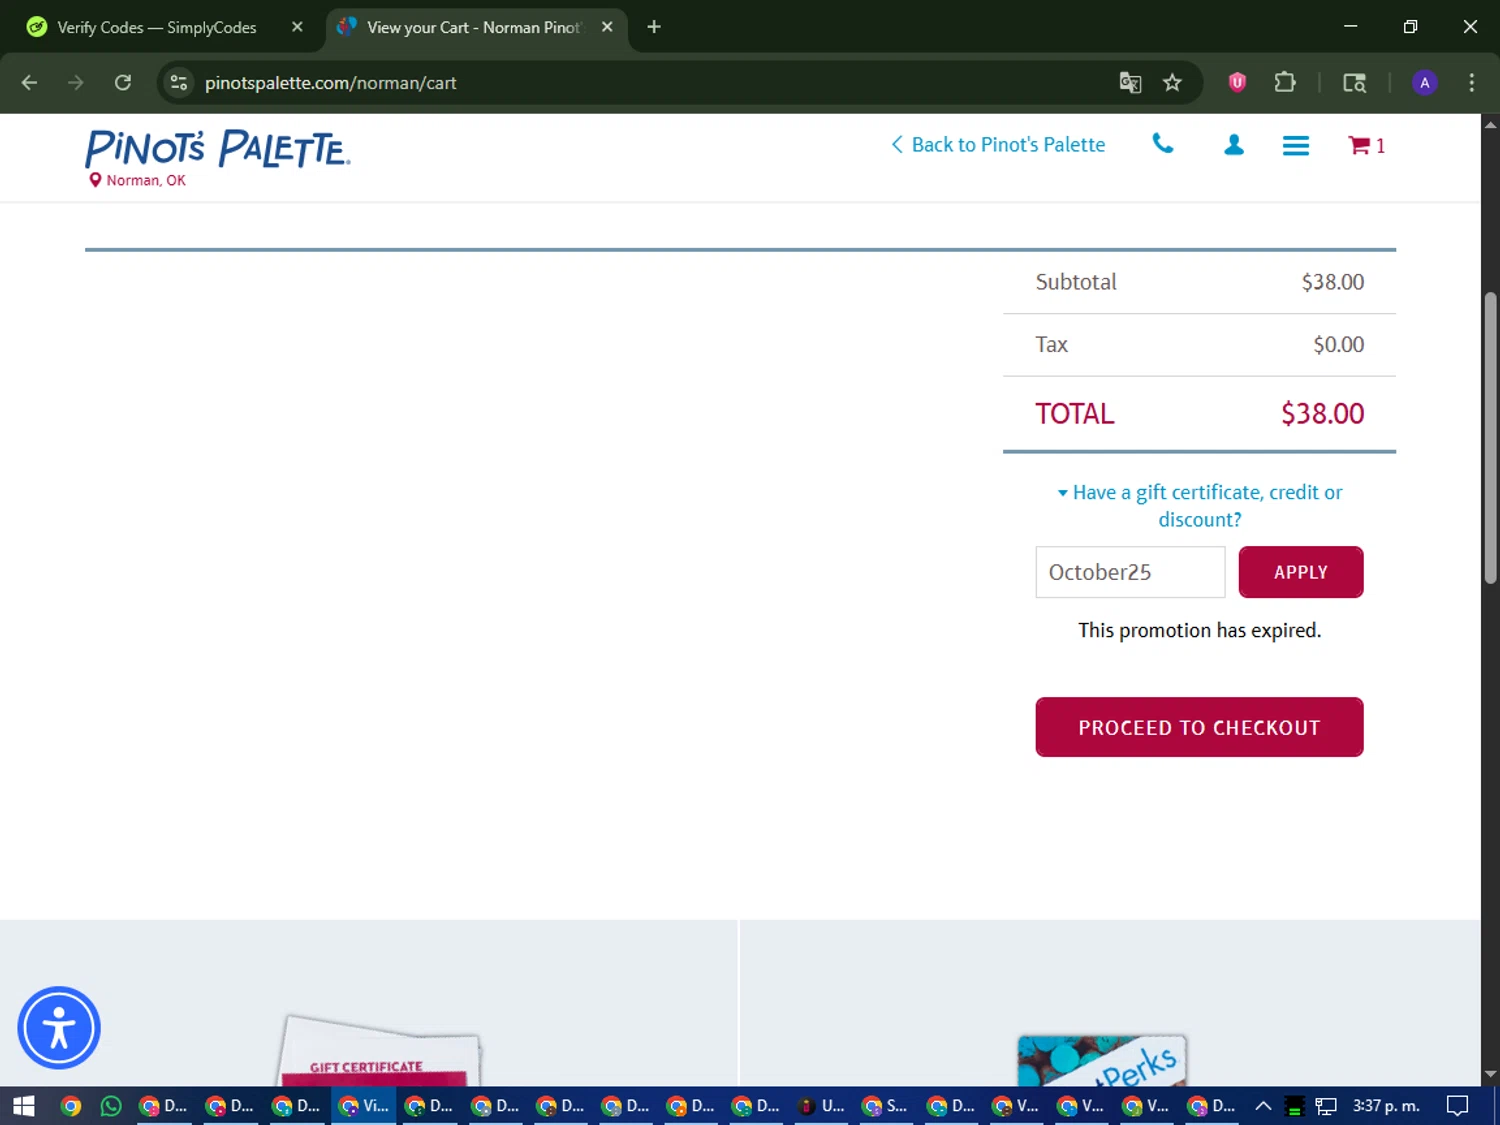Click 'This promotion has expired.' message

tap(1199, 630)
